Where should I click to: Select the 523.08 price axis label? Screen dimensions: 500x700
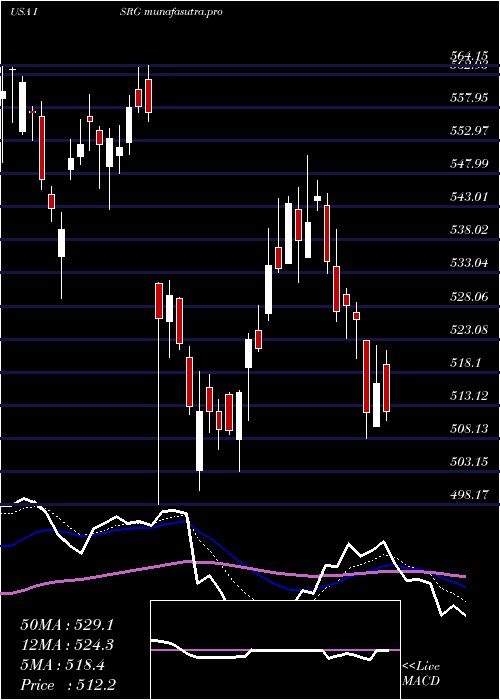point(469,329)
